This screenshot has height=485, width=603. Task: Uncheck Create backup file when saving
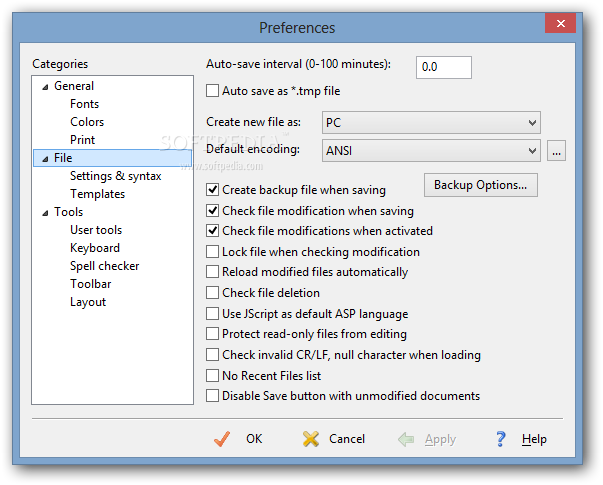pyautogui.click(x=212, y=189)
